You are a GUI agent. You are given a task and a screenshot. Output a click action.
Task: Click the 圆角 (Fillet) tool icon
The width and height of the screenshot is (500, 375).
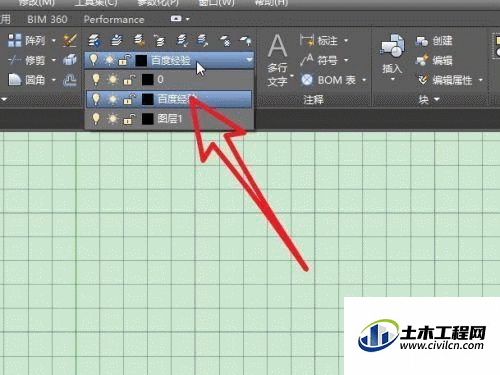14,80
